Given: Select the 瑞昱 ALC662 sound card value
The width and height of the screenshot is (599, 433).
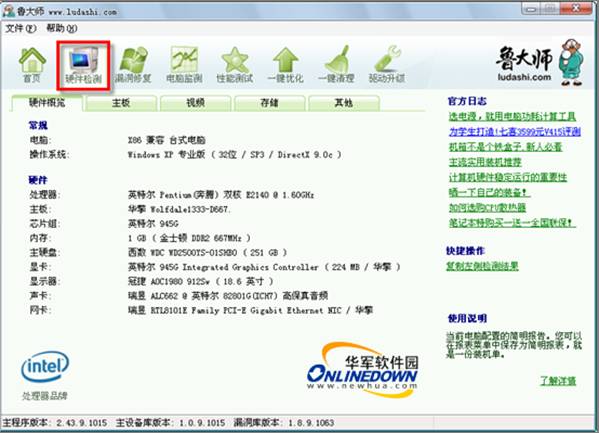Looking at the screenshot, I should pyautogui.click(x=228, y=295).
